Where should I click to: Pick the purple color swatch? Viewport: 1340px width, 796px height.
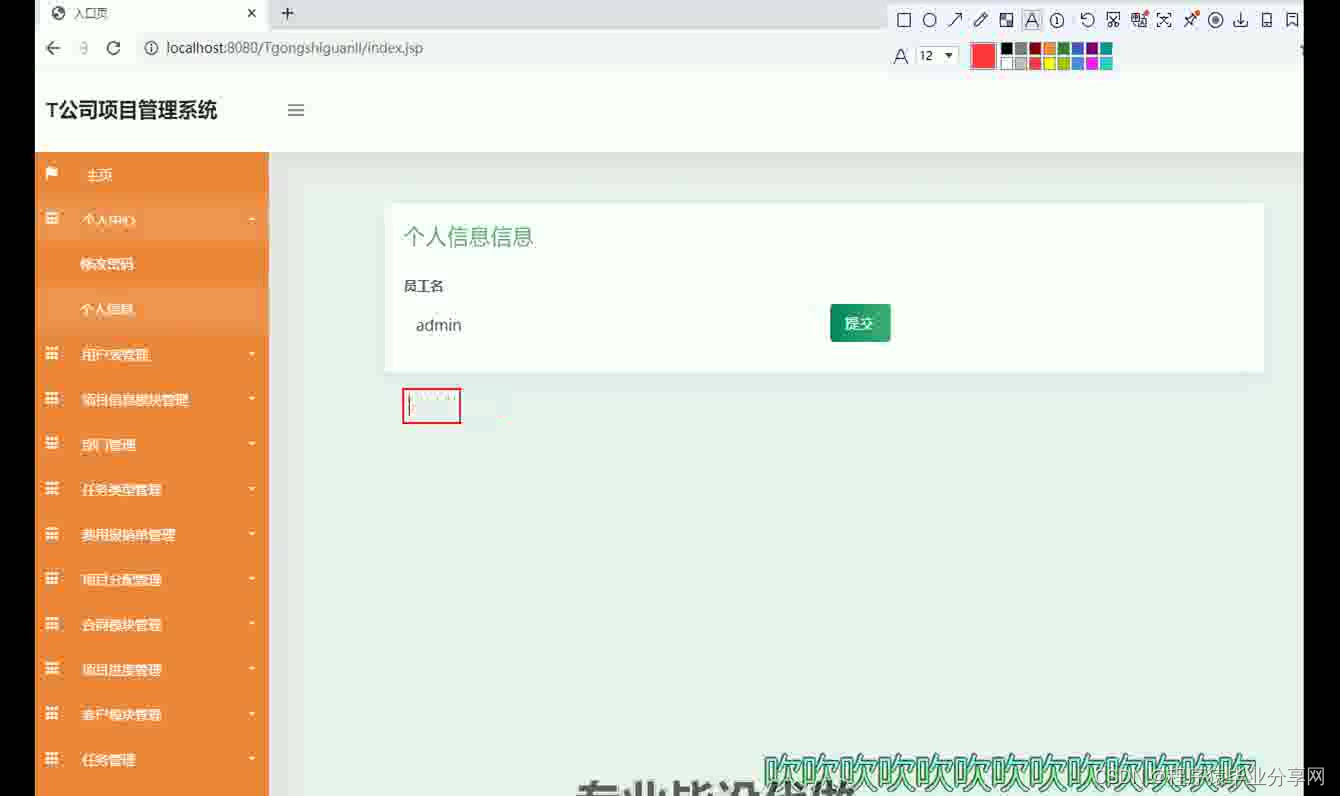click(1092, 48)
